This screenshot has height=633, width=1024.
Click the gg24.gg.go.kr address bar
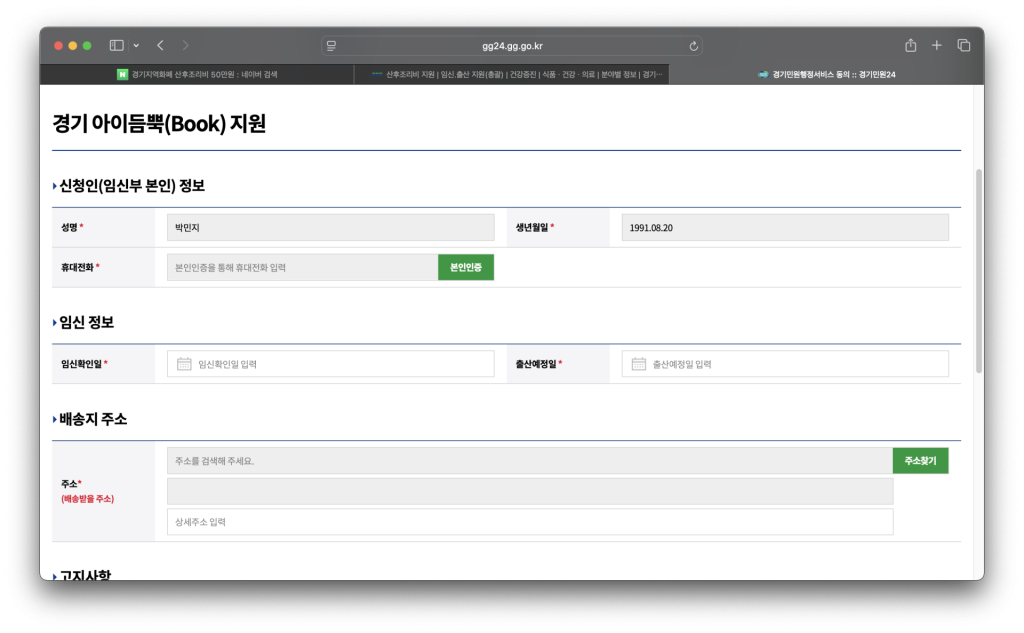click(x=512, y=46)
